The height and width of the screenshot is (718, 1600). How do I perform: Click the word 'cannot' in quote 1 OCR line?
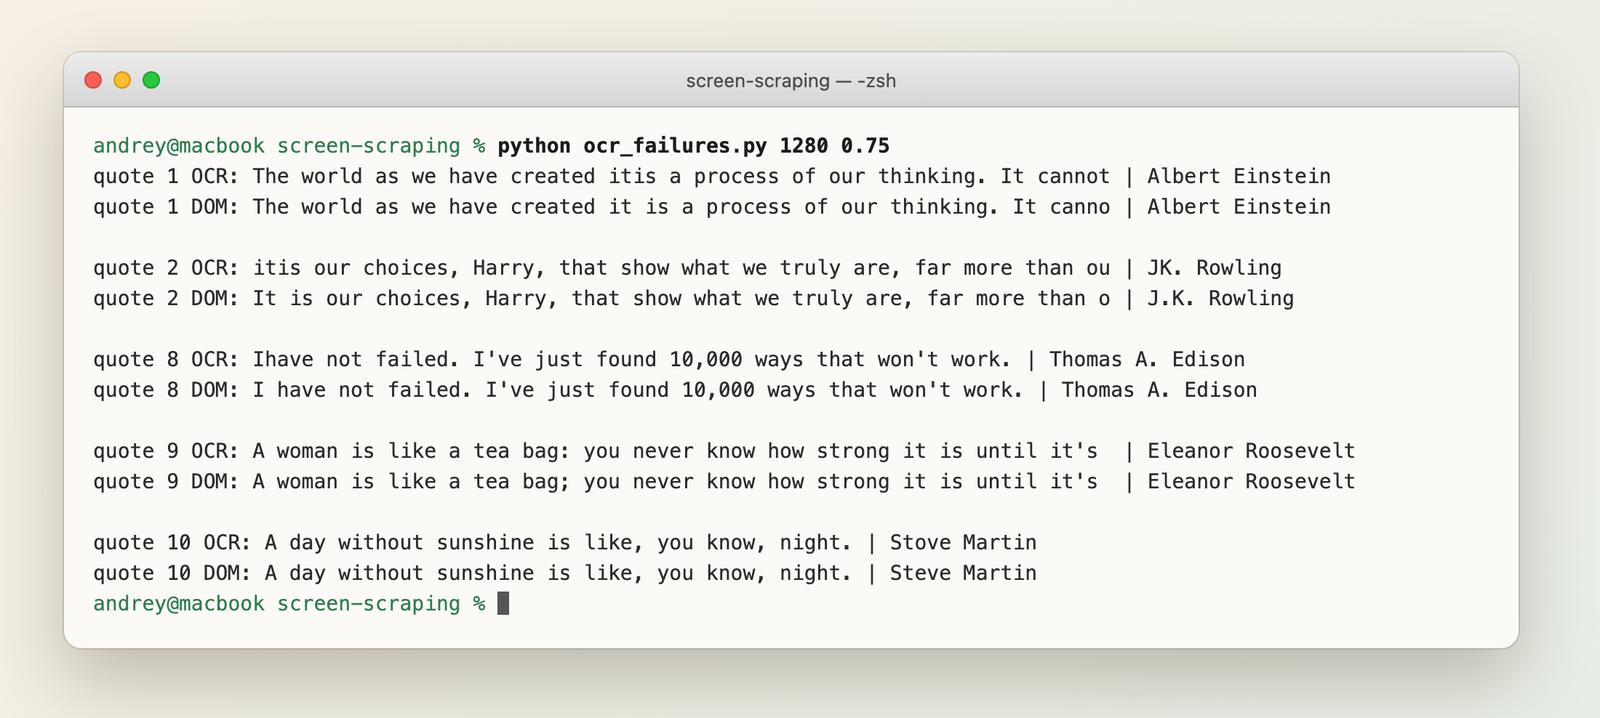point(1074,176)
